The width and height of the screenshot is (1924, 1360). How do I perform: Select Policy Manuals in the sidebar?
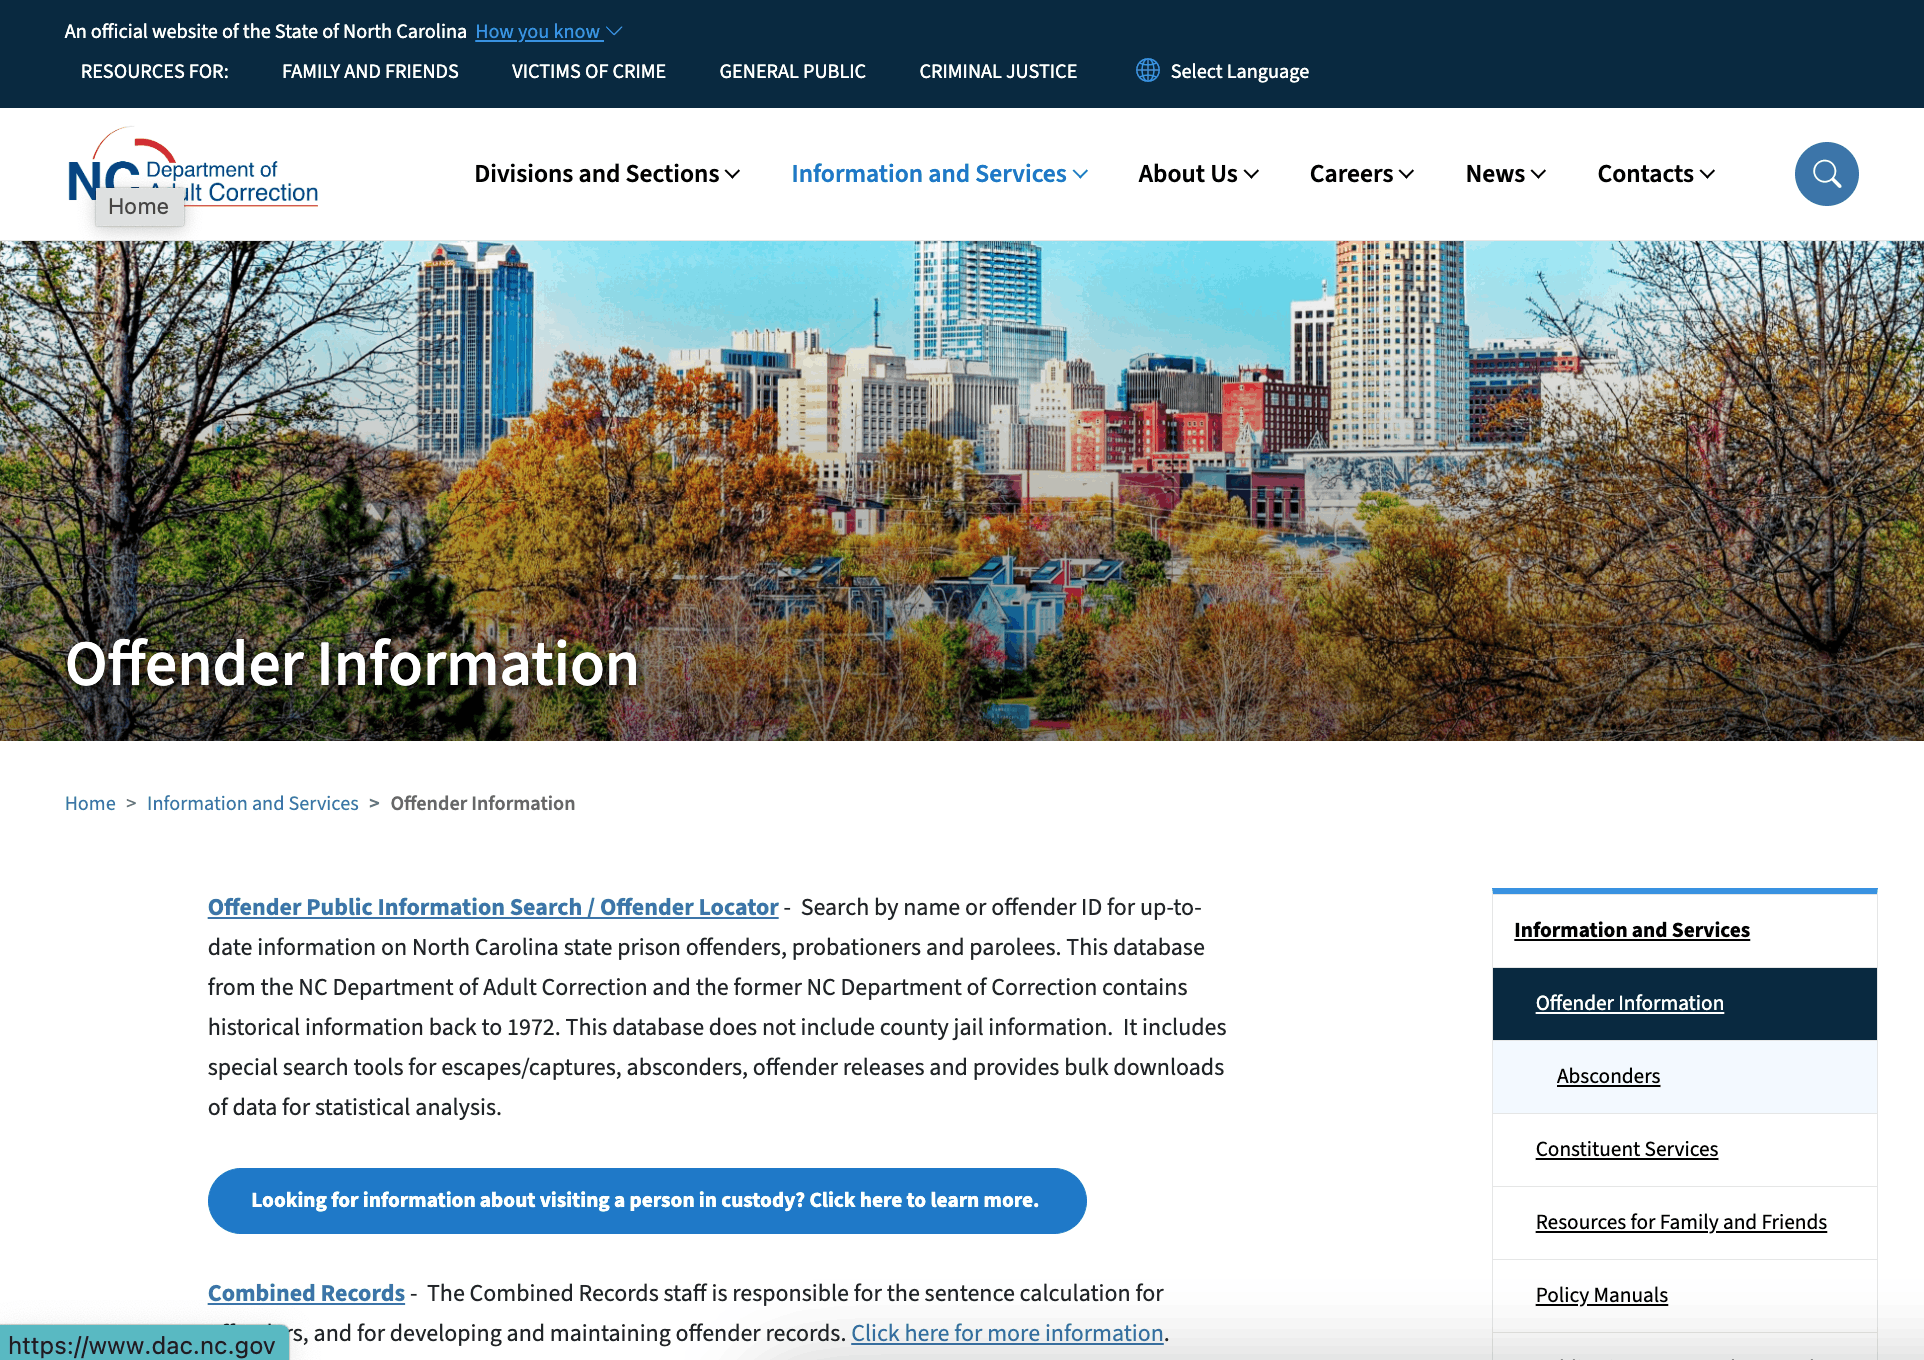(1601, 1294)
